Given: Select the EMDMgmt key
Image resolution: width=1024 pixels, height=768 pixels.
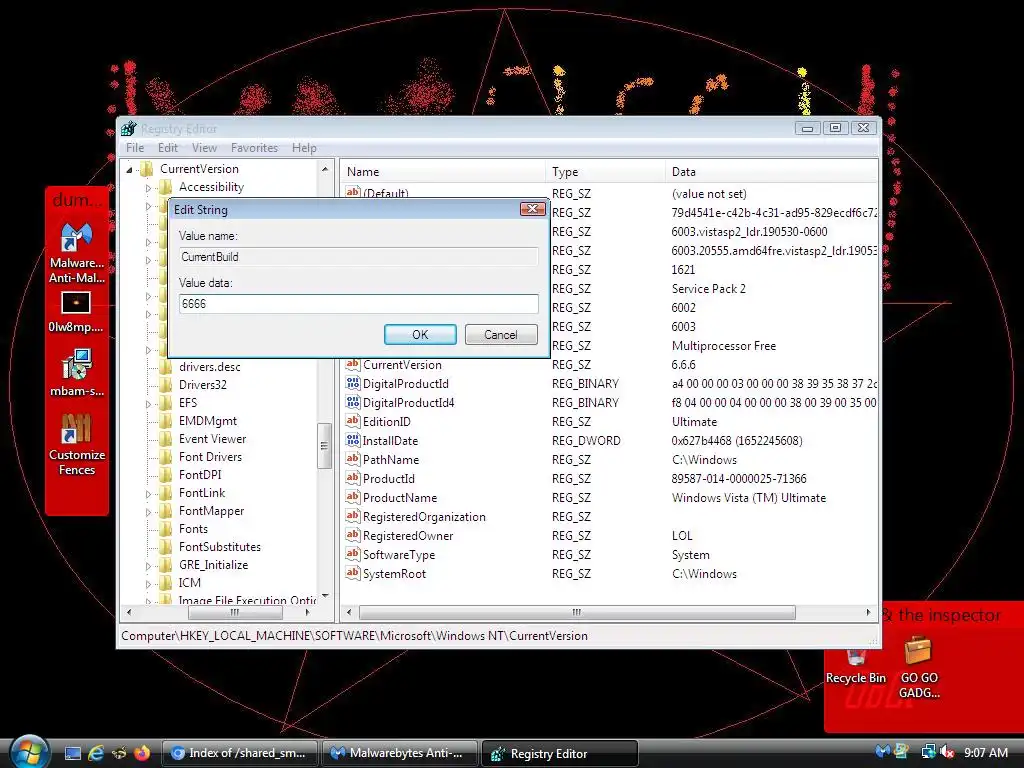Looking at the screenshot, I should 208,421.
